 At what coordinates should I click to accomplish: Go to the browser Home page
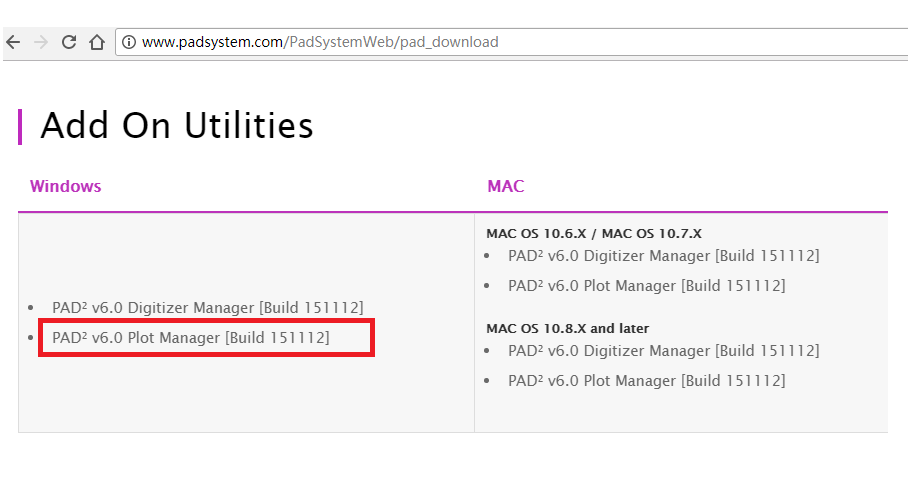click(97, 42)
